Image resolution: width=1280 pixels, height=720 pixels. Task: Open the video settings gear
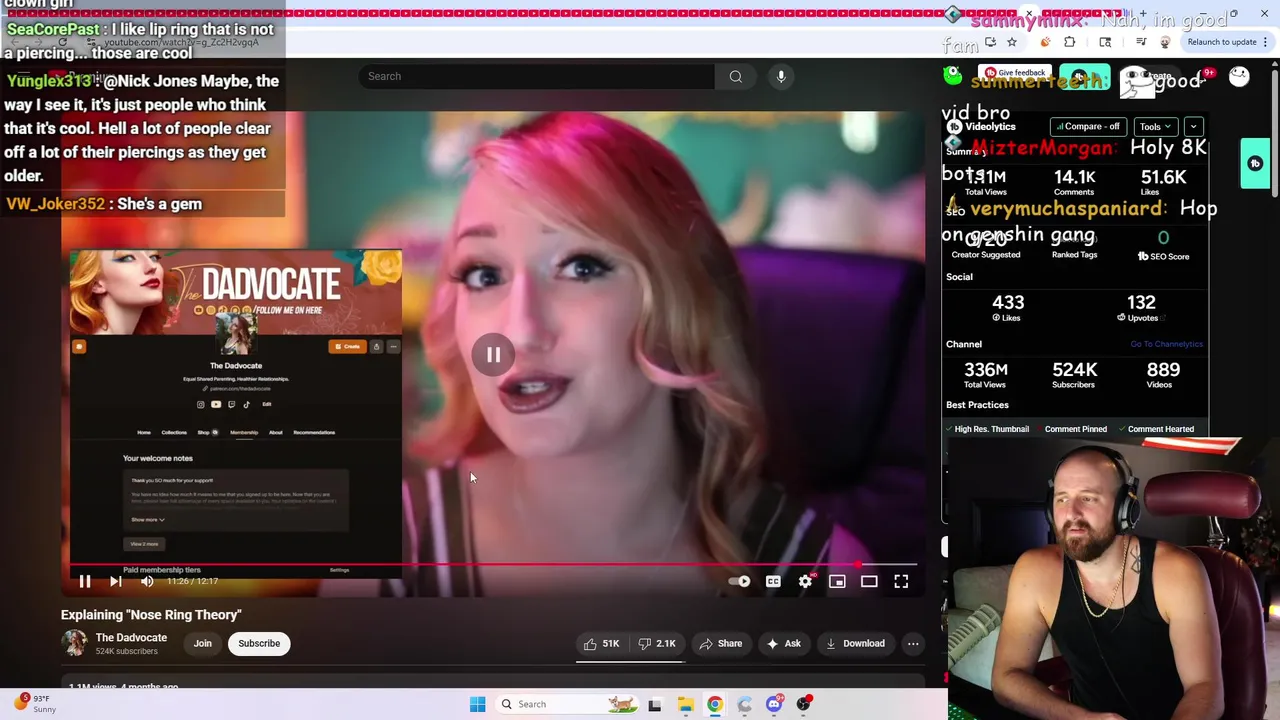[x=805, y=581]
